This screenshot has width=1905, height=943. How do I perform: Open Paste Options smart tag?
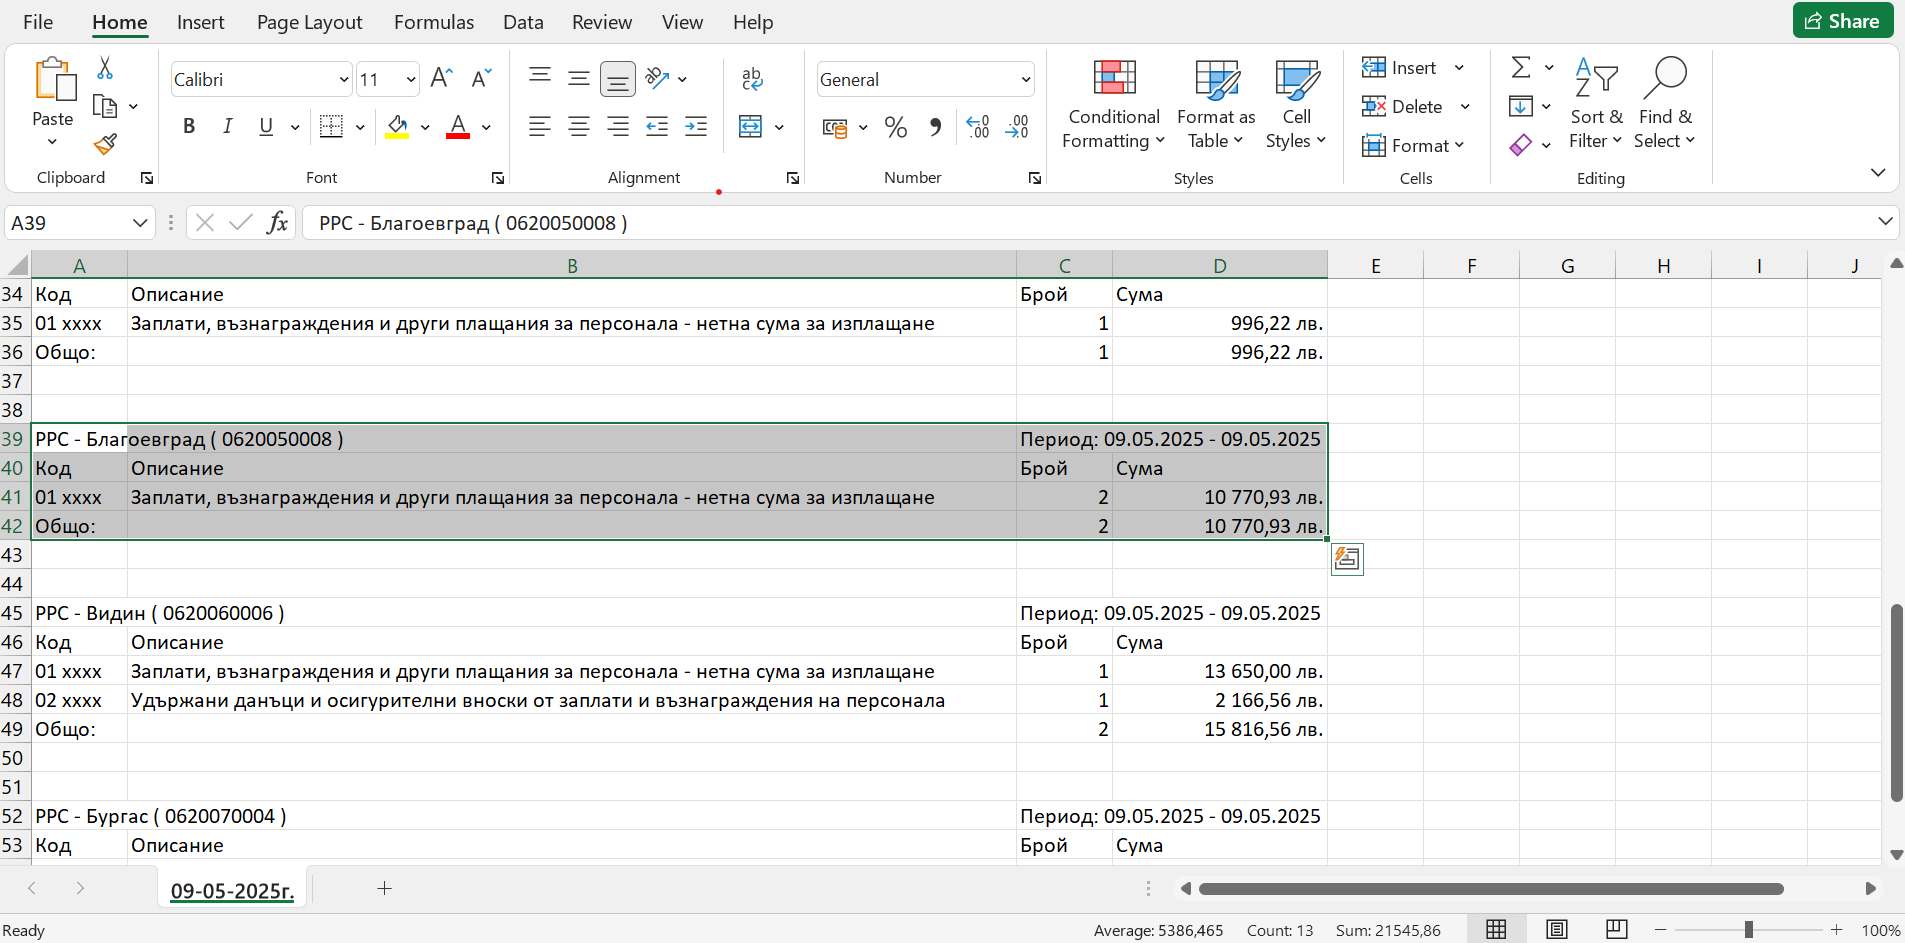pyautogui.click(x=1347, y=559)
